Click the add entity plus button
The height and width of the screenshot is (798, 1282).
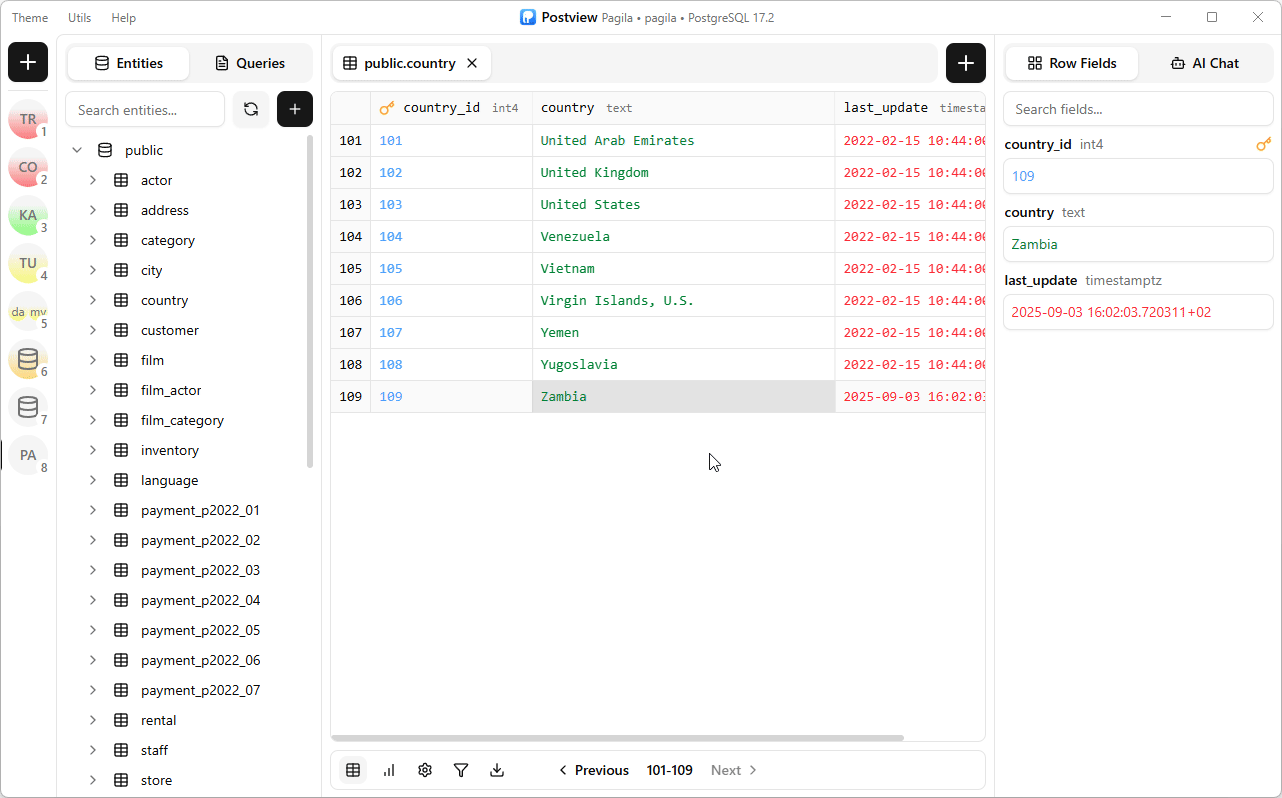tap(295, 109)
